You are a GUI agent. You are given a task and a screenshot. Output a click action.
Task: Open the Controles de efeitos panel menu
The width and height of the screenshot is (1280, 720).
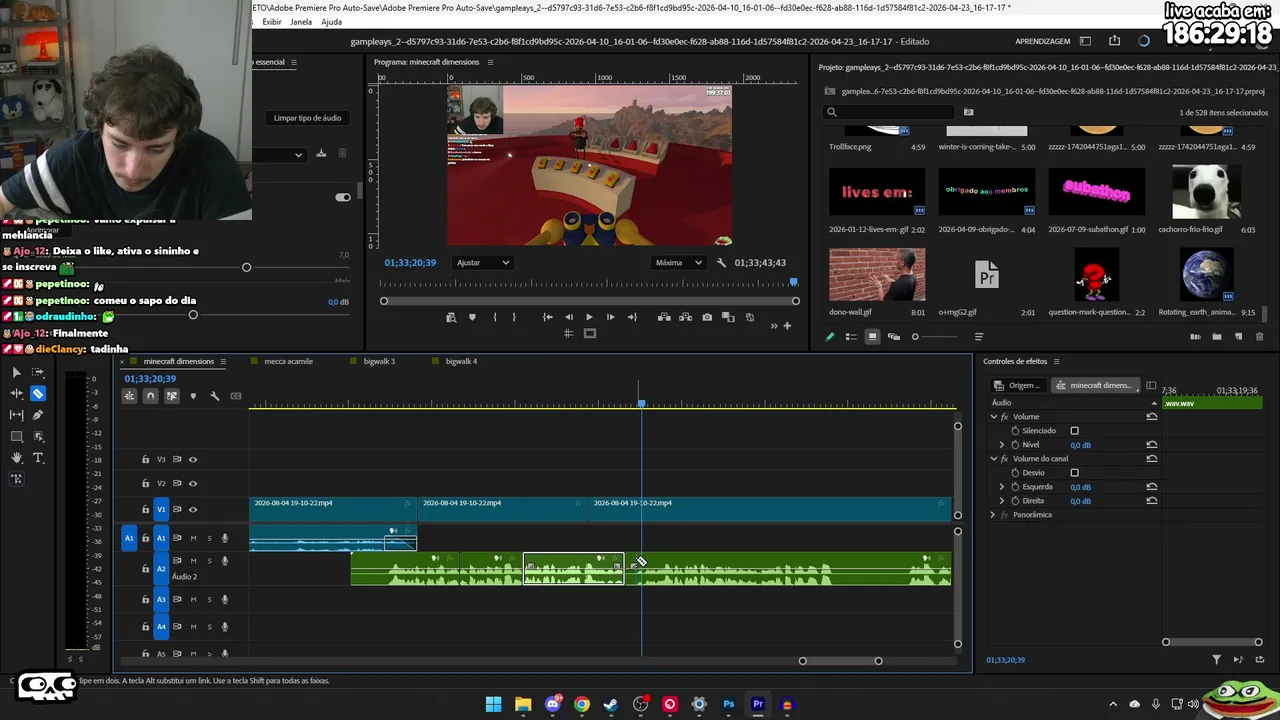(x=1056, y=362)
